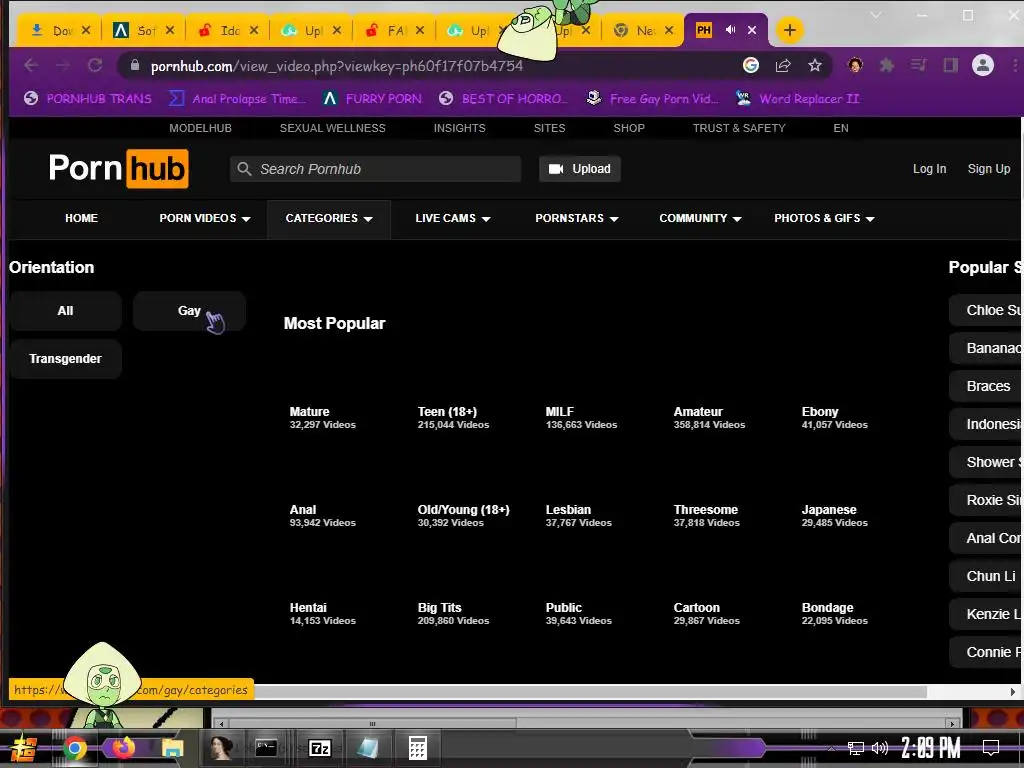Open the Insights top menu link
1024x768 pixels.
coord(460,128)
